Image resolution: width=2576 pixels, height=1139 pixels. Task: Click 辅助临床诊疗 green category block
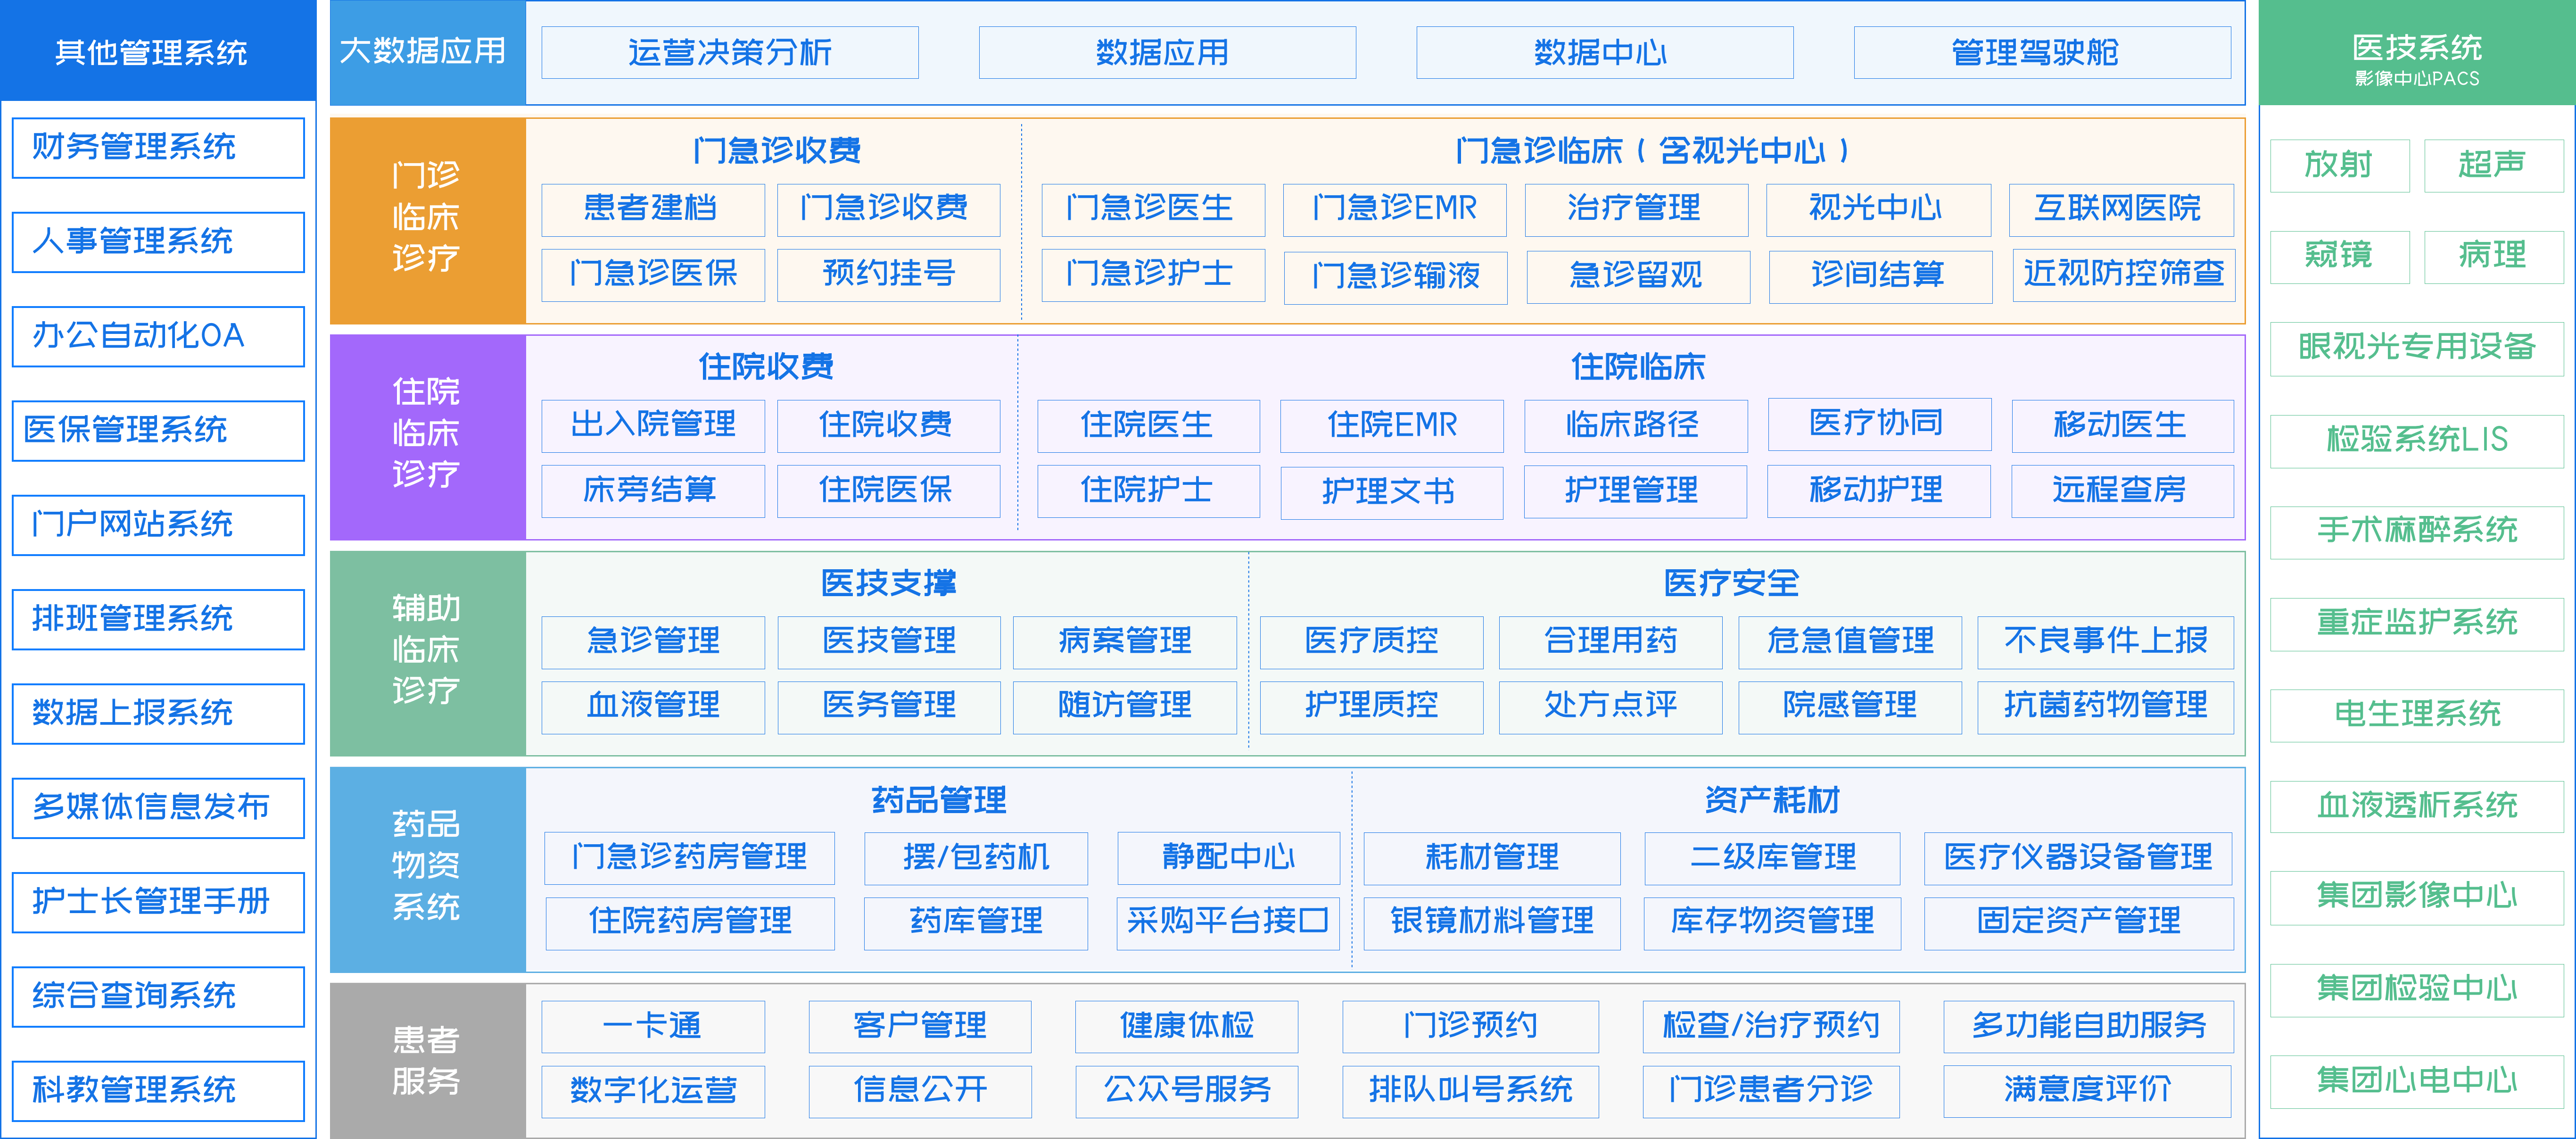pyautogui.click(x=427, y=653)
